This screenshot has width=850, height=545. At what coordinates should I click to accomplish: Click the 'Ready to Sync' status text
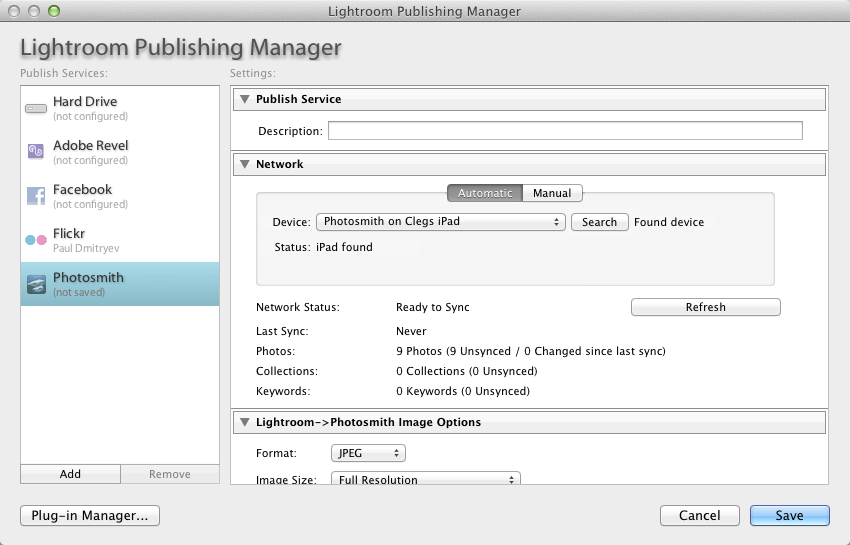(x=433, y=307)
